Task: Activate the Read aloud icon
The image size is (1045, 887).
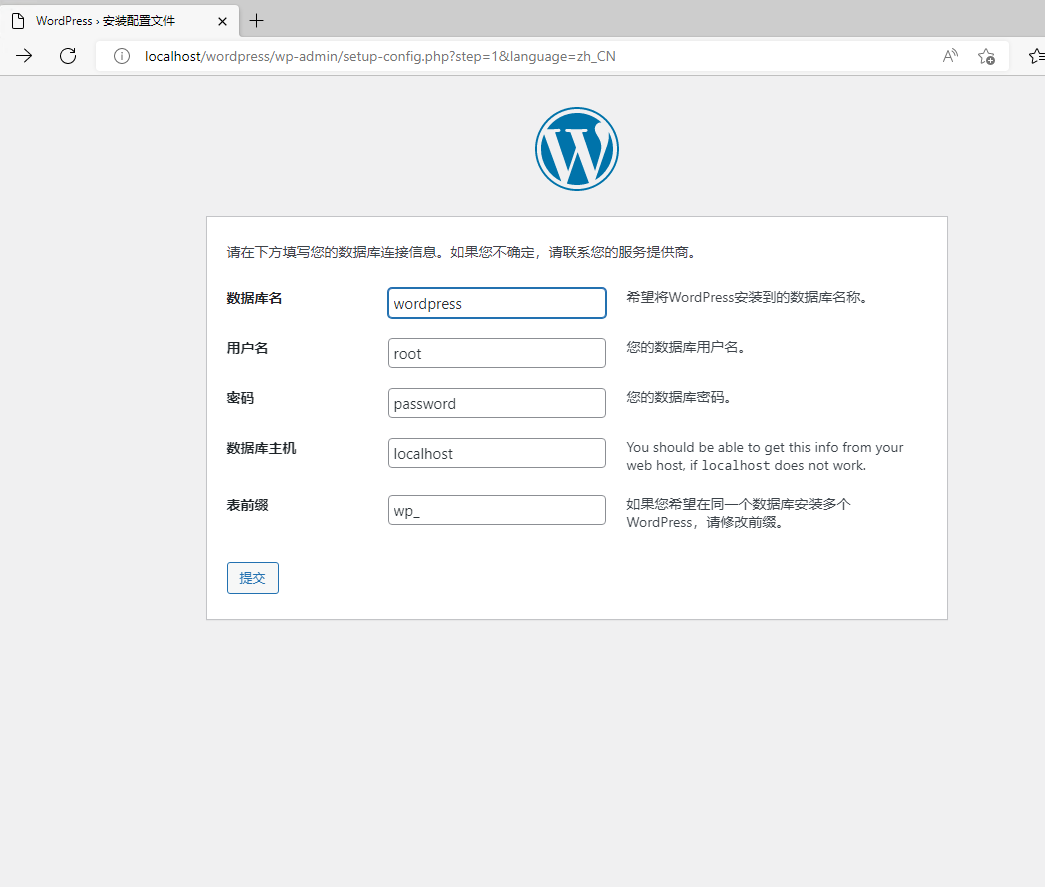Action: (950, 56)
